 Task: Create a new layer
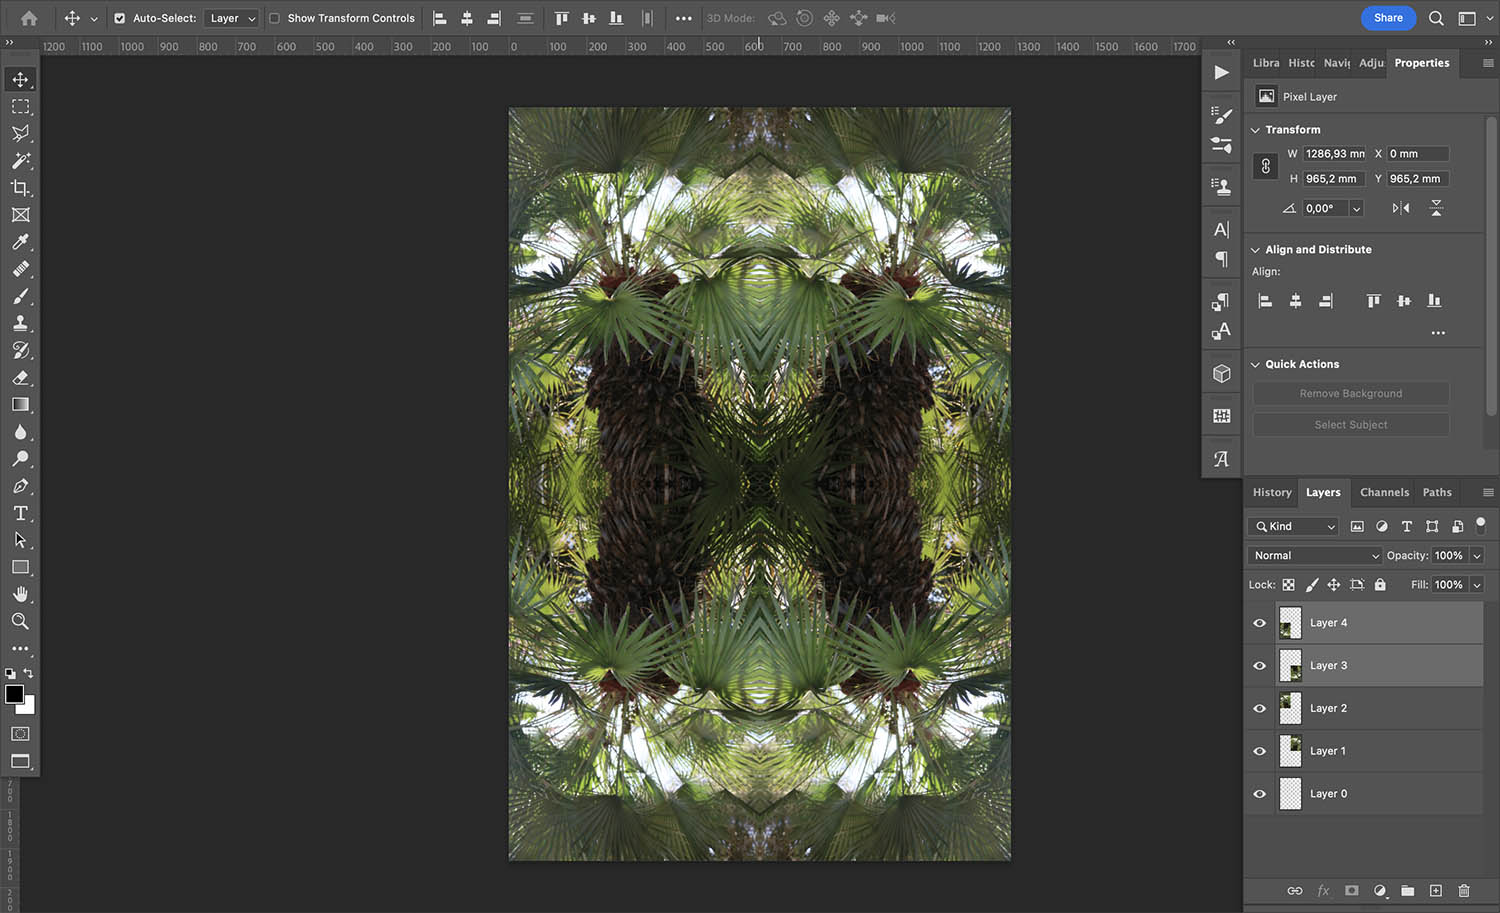(1435, 890)
